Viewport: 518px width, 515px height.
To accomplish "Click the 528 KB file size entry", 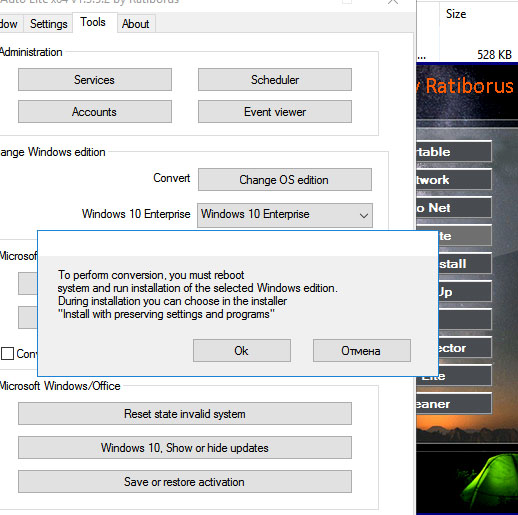I will [x=494, y=55].
